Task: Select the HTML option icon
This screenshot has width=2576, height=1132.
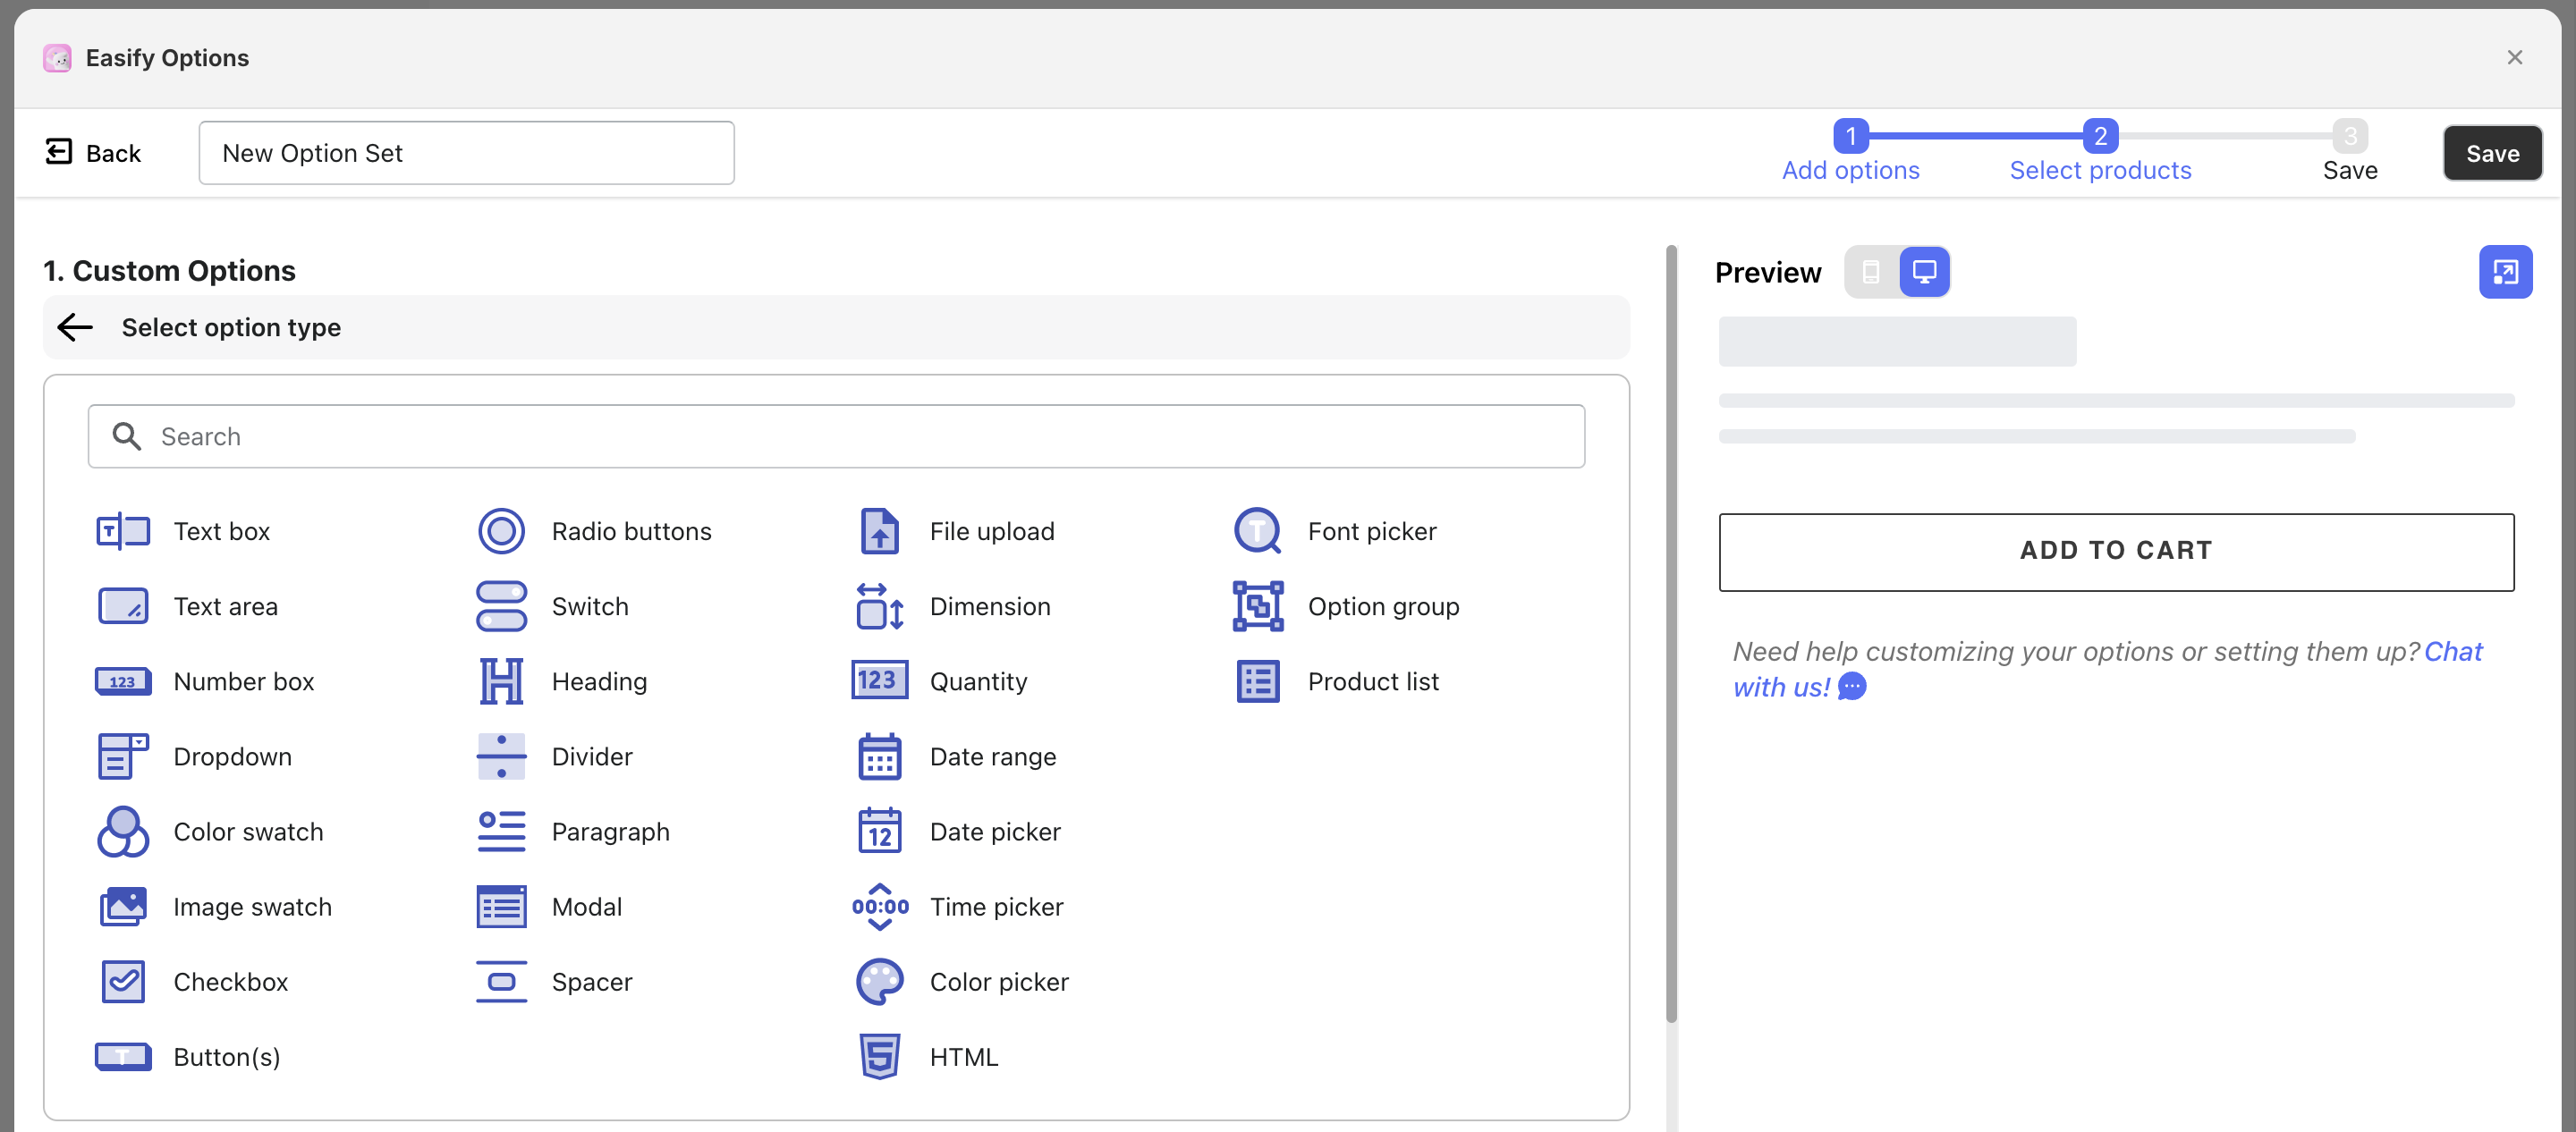Action: [x=879, y=1056]
